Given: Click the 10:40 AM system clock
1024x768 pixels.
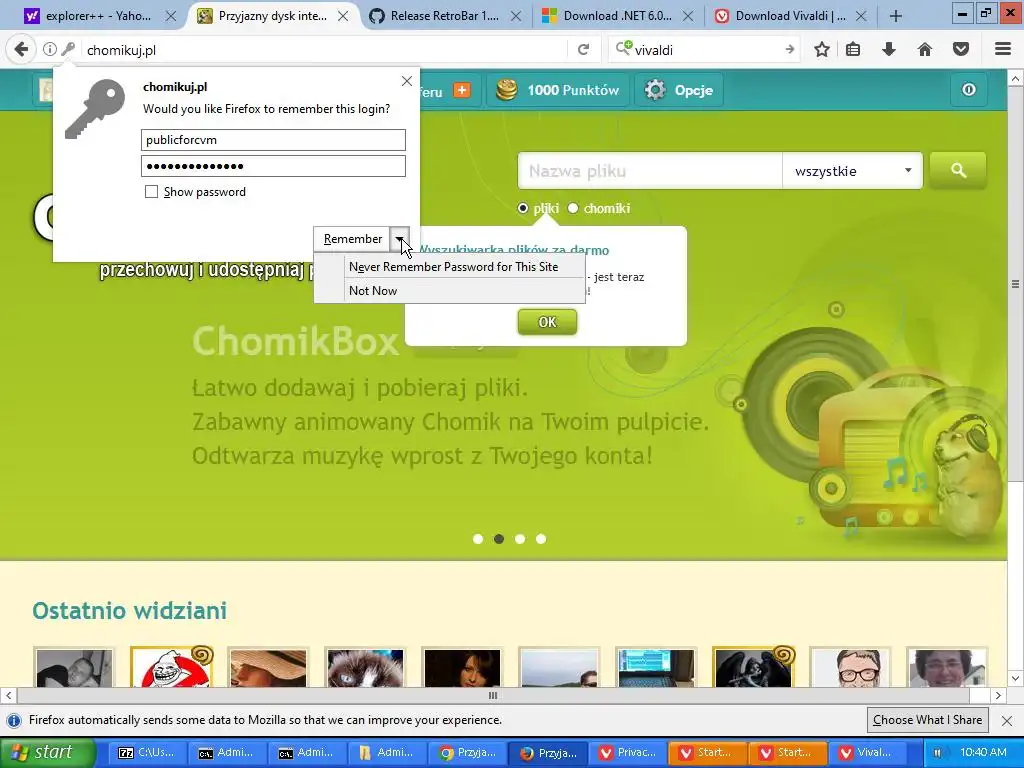Looking at the screenshot, I should pos(983,752).
